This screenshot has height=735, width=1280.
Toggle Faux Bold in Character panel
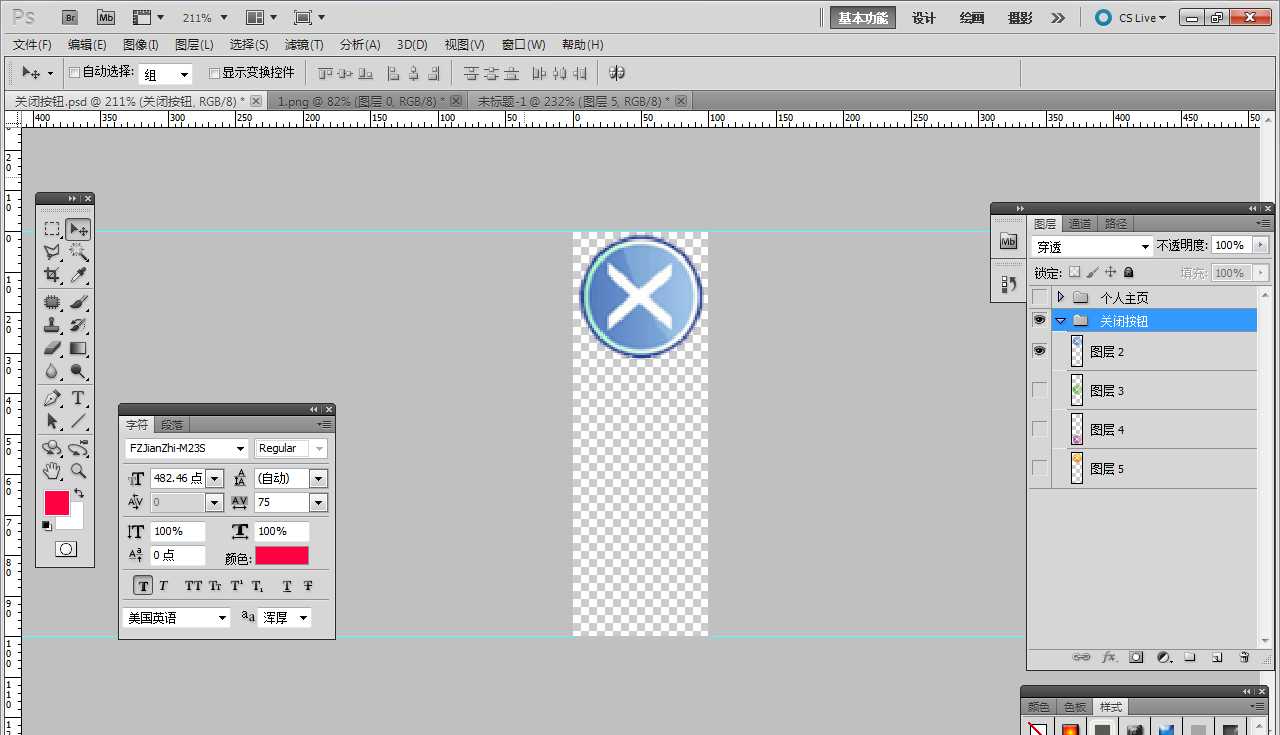click(x=143, y=585)
